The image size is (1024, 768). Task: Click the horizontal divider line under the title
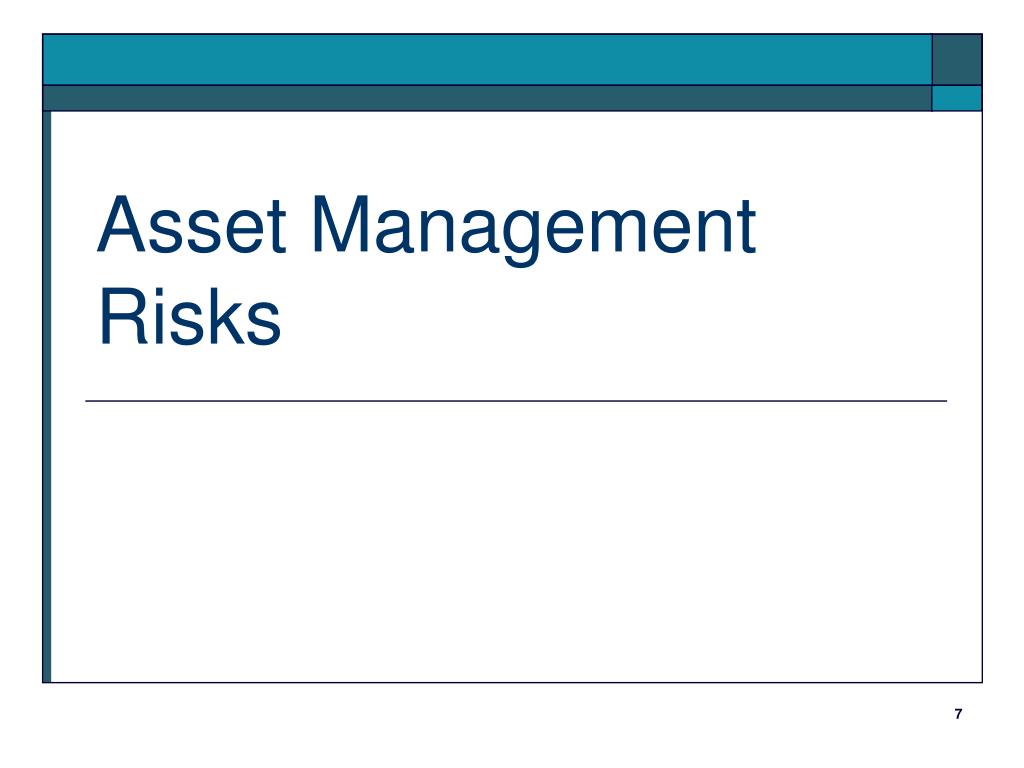point(516,401)
